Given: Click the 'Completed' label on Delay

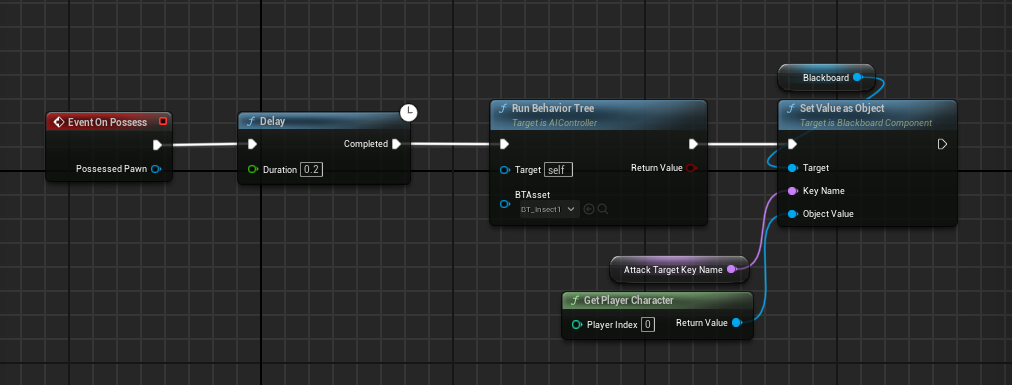Looking at the screenshot, I should [365, 144].
